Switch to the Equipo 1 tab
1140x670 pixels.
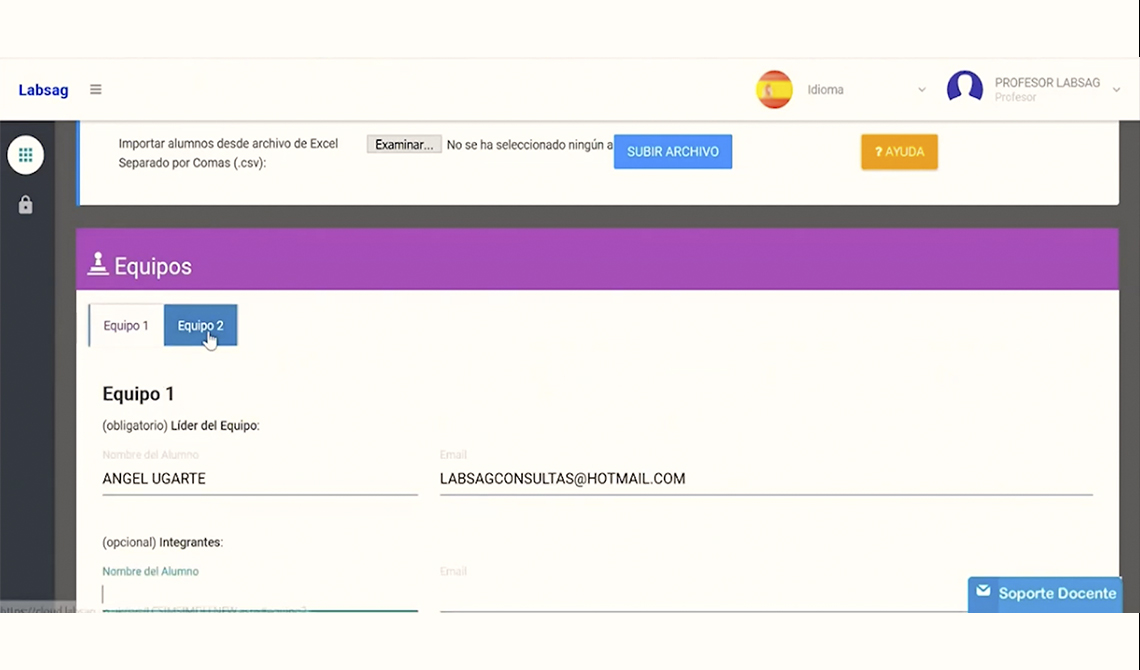(126, 326)
